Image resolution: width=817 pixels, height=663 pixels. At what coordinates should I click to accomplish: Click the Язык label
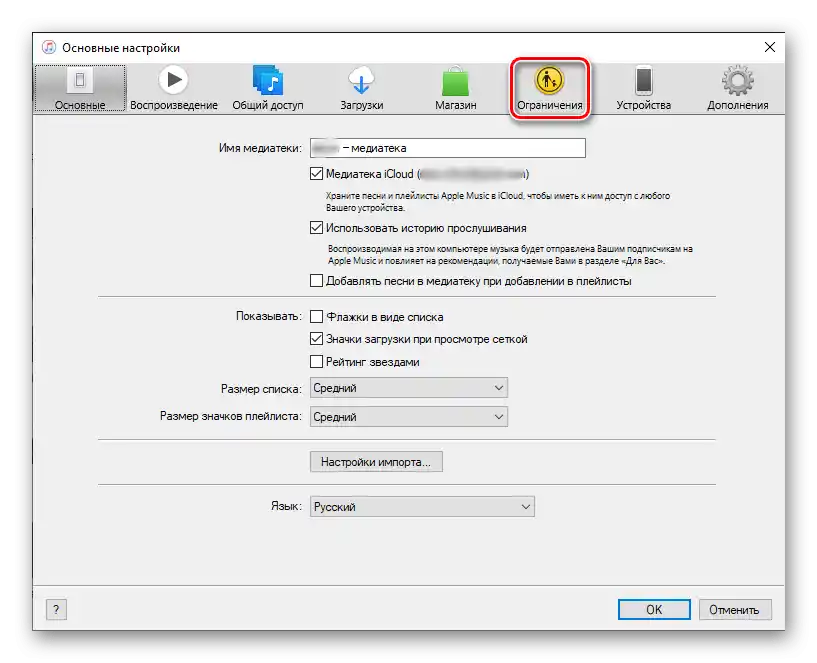[x=286, y=506]
